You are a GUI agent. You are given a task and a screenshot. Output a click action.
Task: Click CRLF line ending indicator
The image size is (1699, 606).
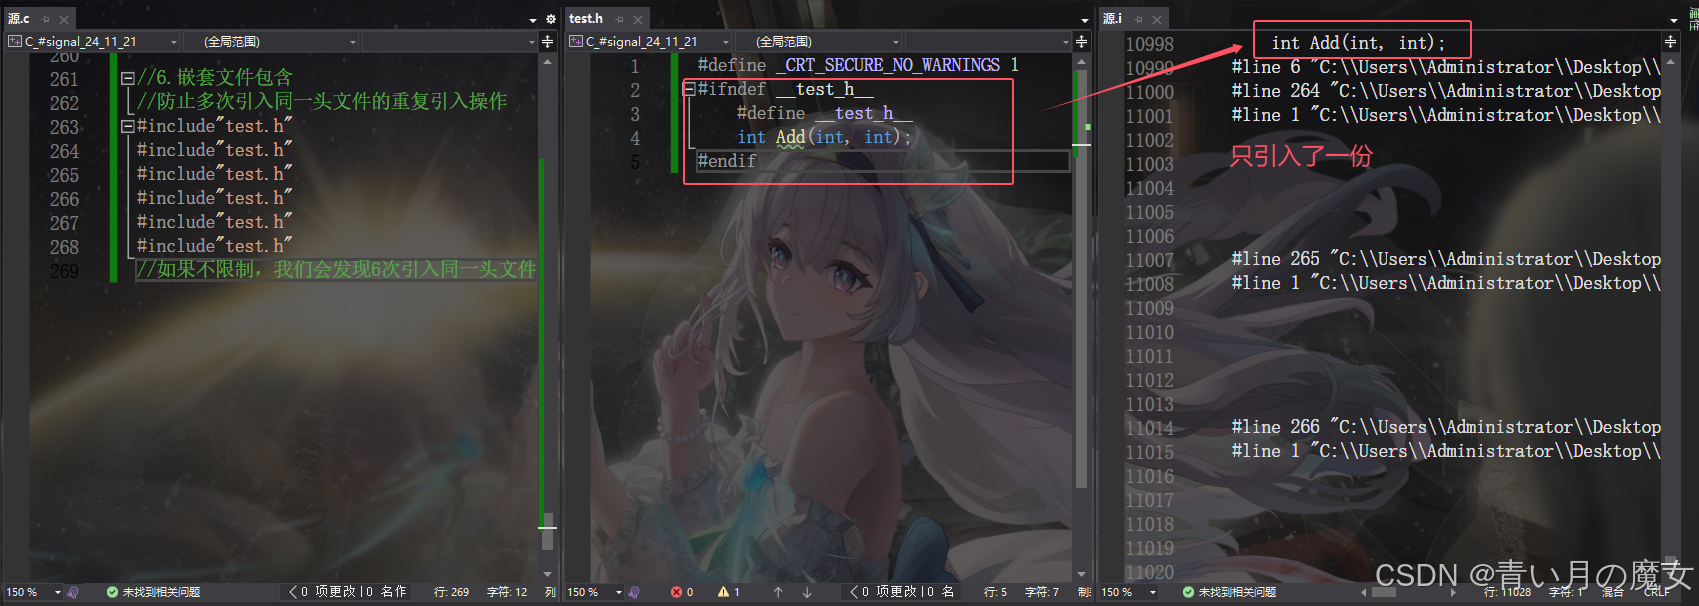pyautogui.click(x=1657, y=592)
